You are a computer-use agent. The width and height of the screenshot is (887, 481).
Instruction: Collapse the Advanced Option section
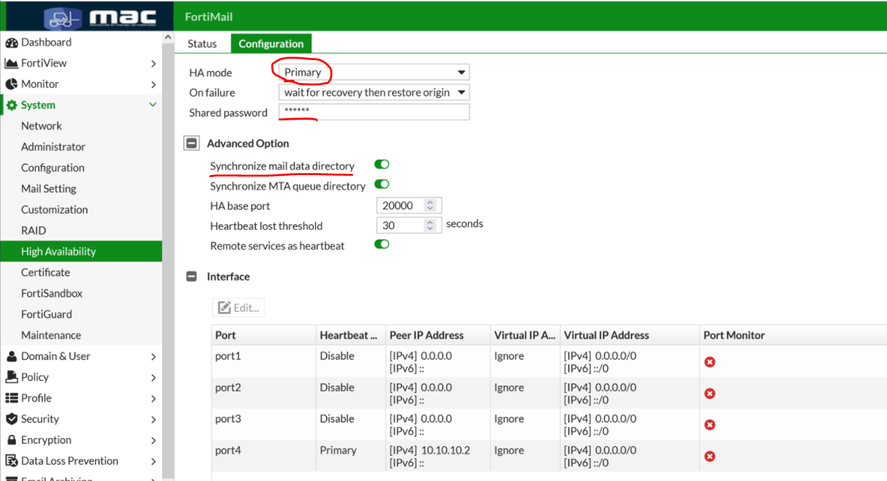(x=192, y=143)
